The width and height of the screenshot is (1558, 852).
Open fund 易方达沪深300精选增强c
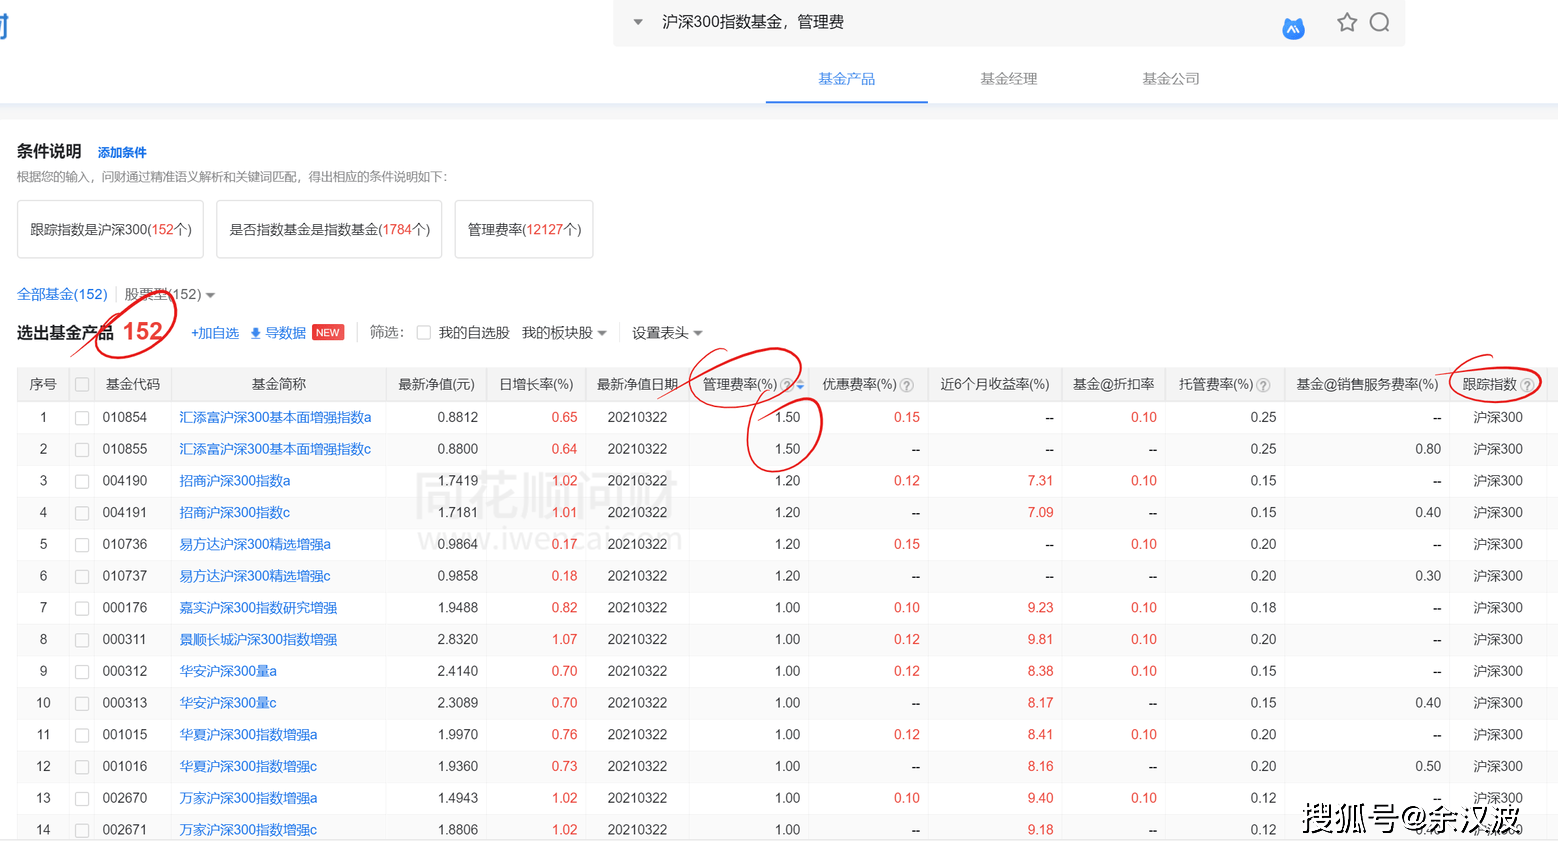pos(255,576)
